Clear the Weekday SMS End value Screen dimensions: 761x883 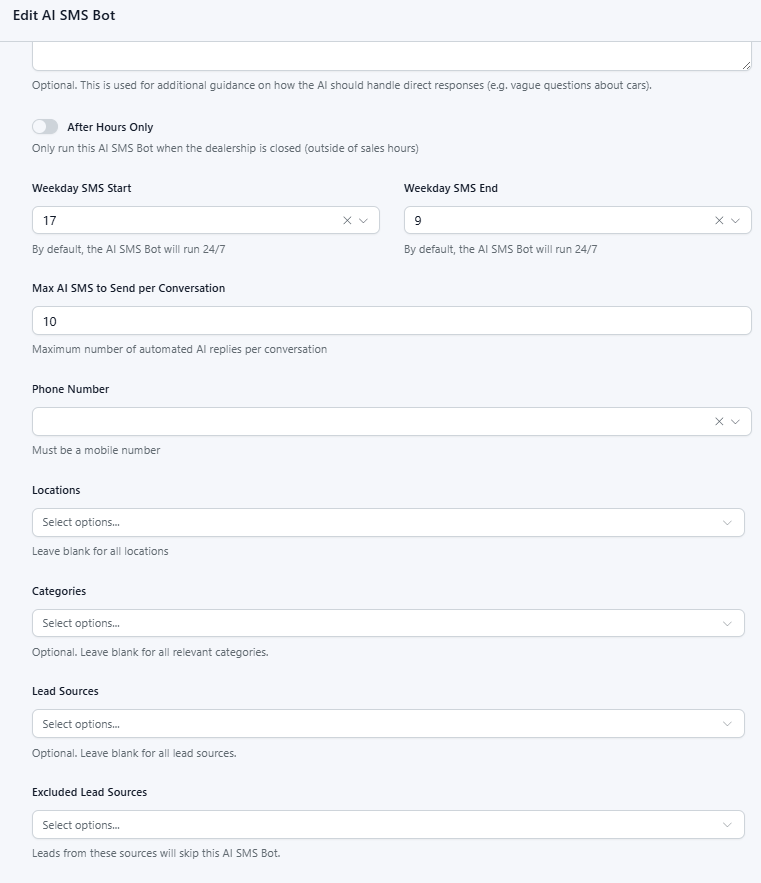point(719,221)
